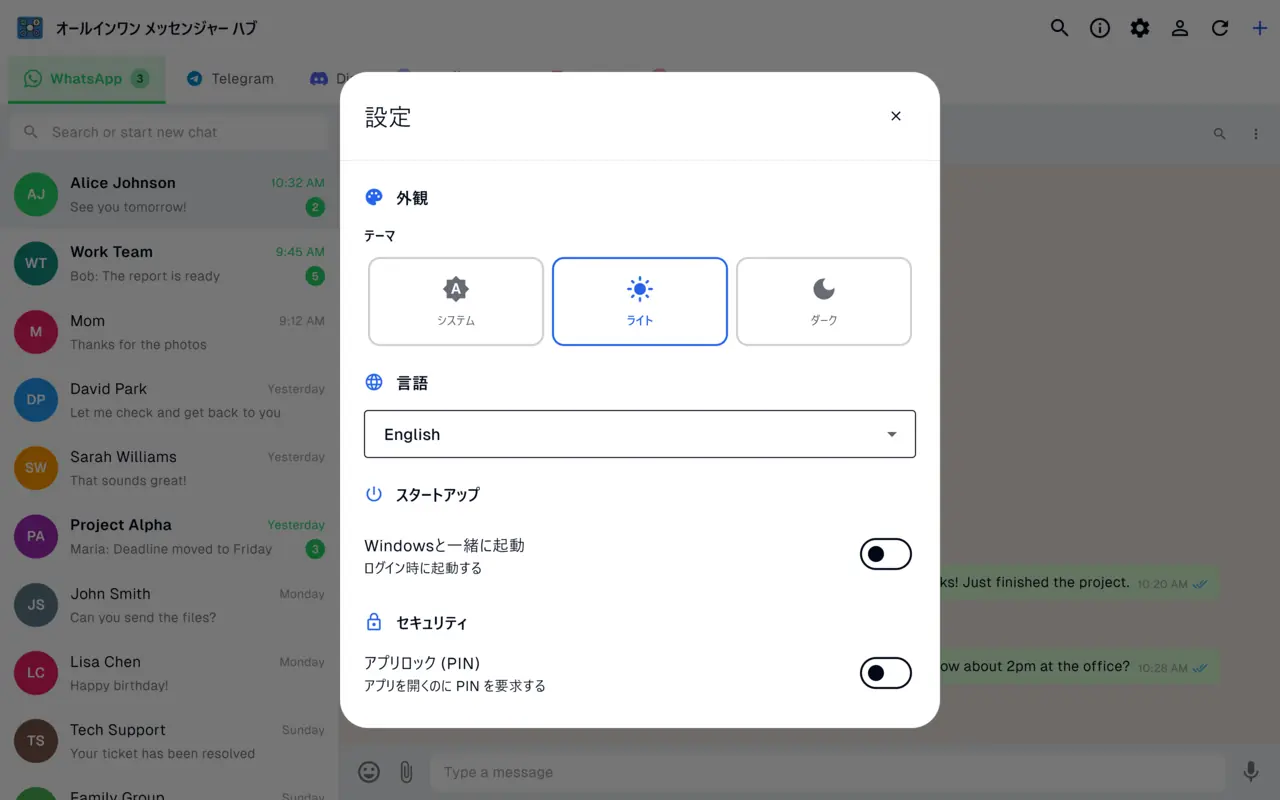Open emoji picker smiley icon
Screen dimensions: 1280x800
[369, 772]
